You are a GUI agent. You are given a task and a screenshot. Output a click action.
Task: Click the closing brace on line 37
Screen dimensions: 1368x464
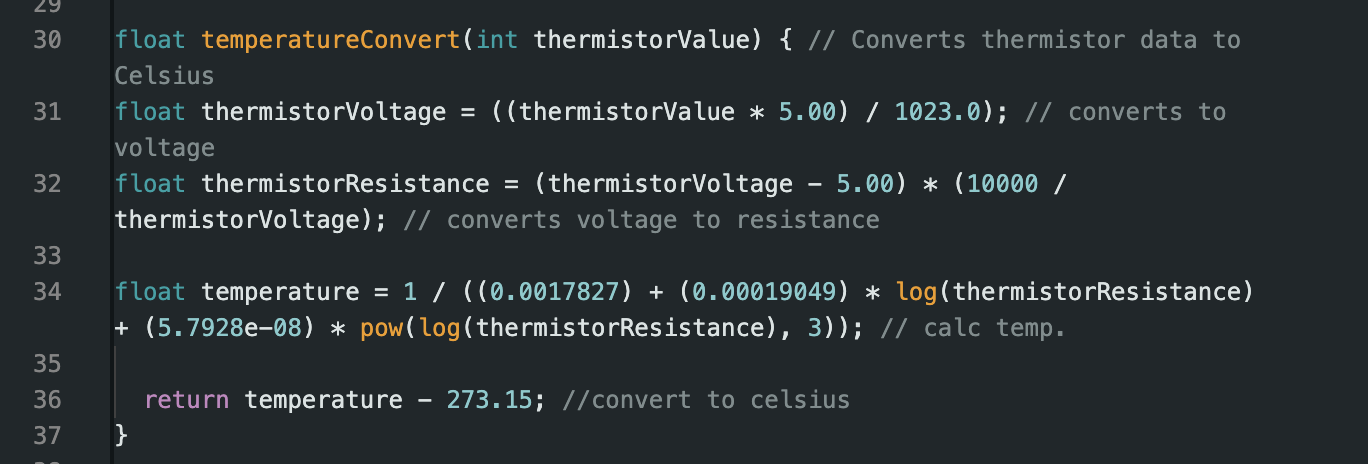click(x=122, y=436)
